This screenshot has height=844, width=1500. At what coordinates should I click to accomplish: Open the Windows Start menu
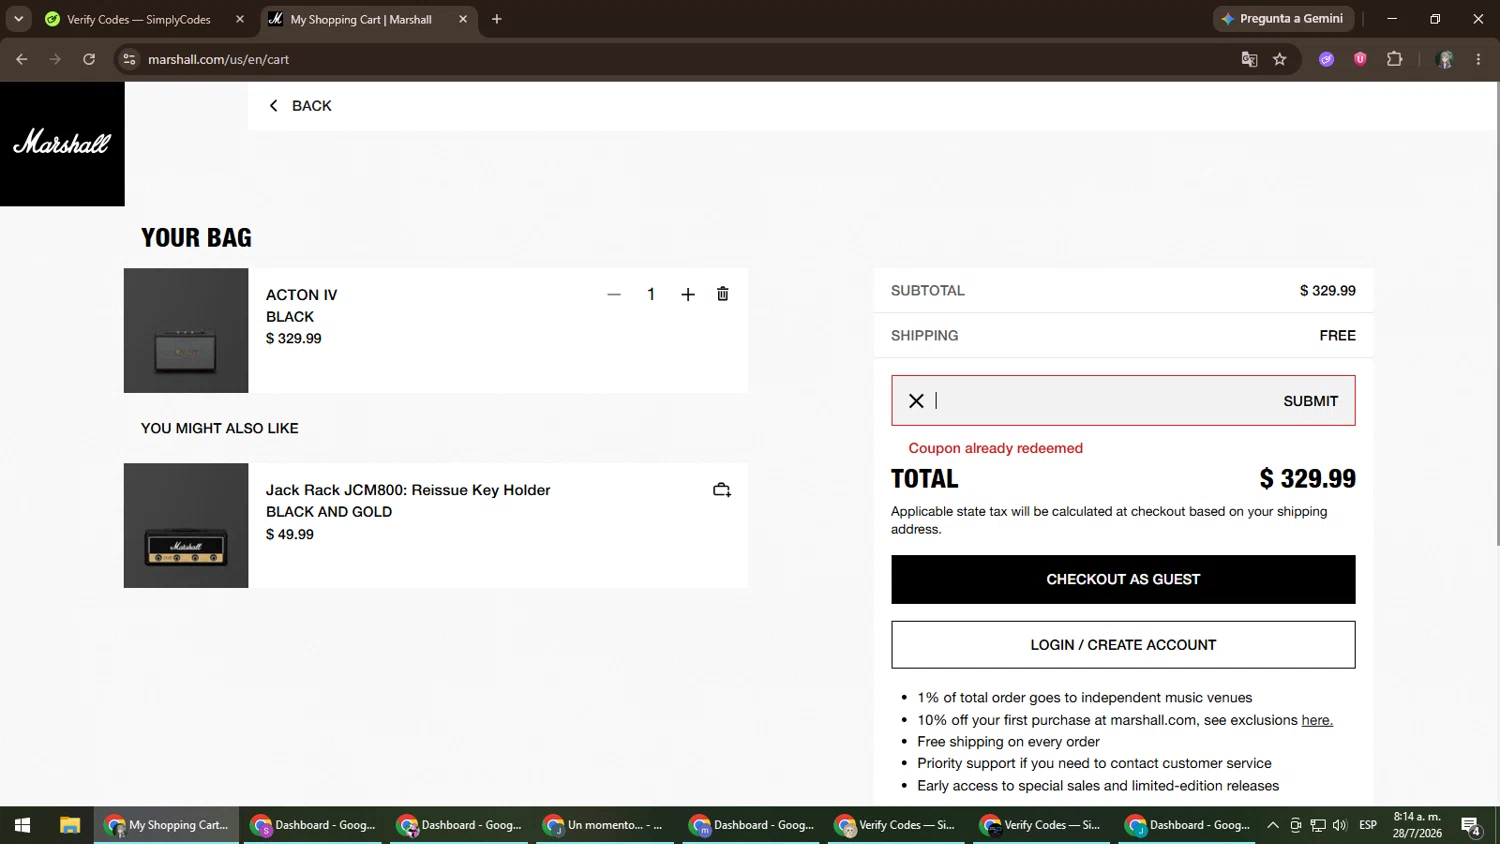(x=22, y=825)
